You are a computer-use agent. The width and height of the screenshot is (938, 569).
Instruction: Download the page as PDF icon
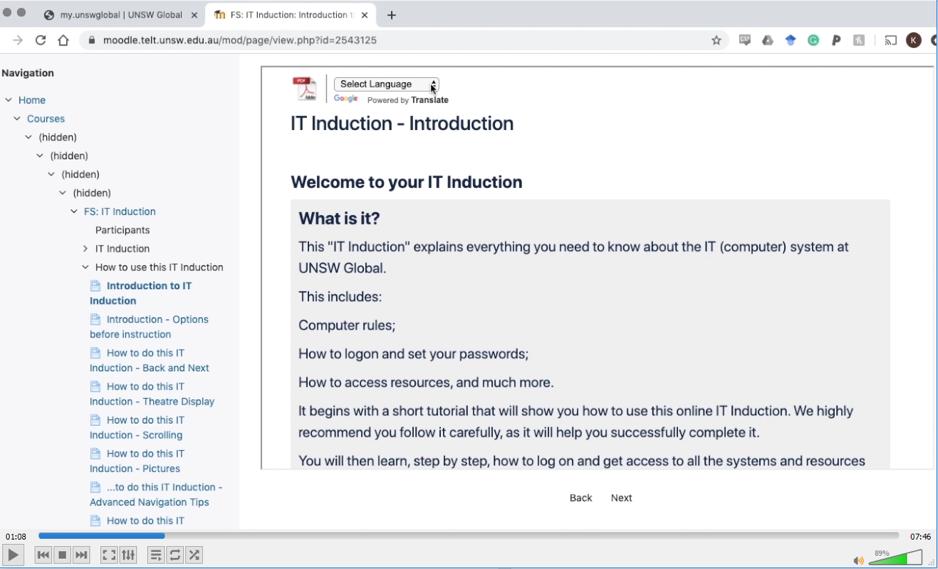[x=304, y=89]
